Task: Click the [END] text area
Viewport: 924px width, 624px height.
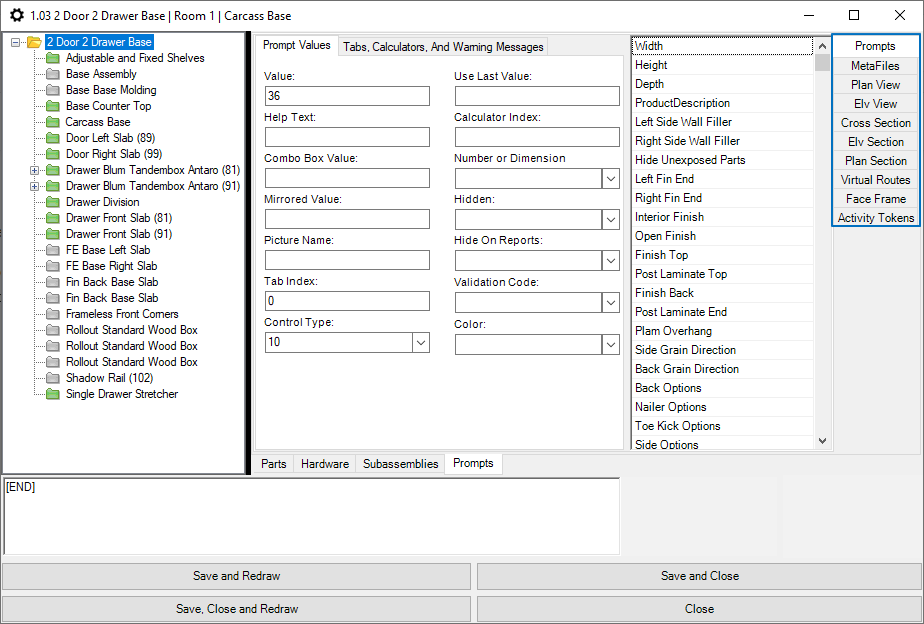Action: (x=312, y=517)
